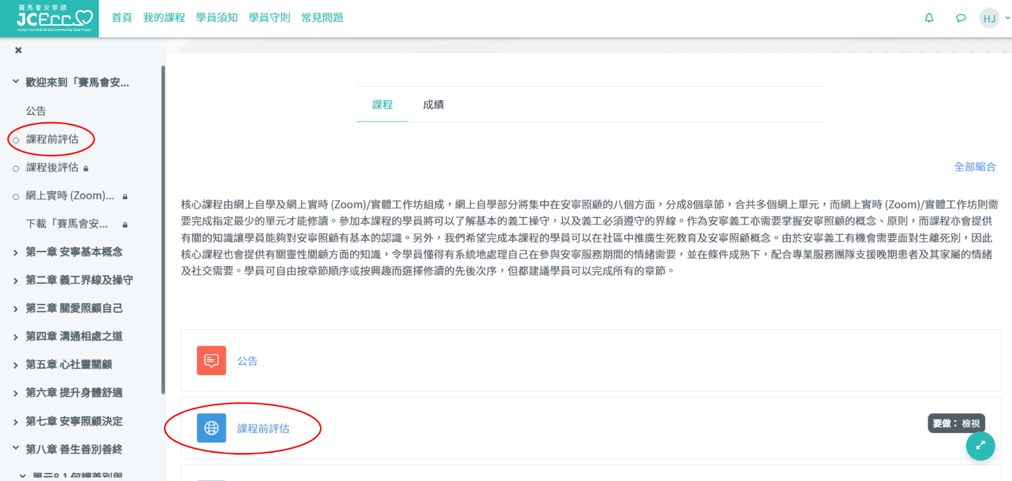The image size is (1012, 481).
Task: Expand 第四章 溝通相處之道 section
Action: point(15,337)
